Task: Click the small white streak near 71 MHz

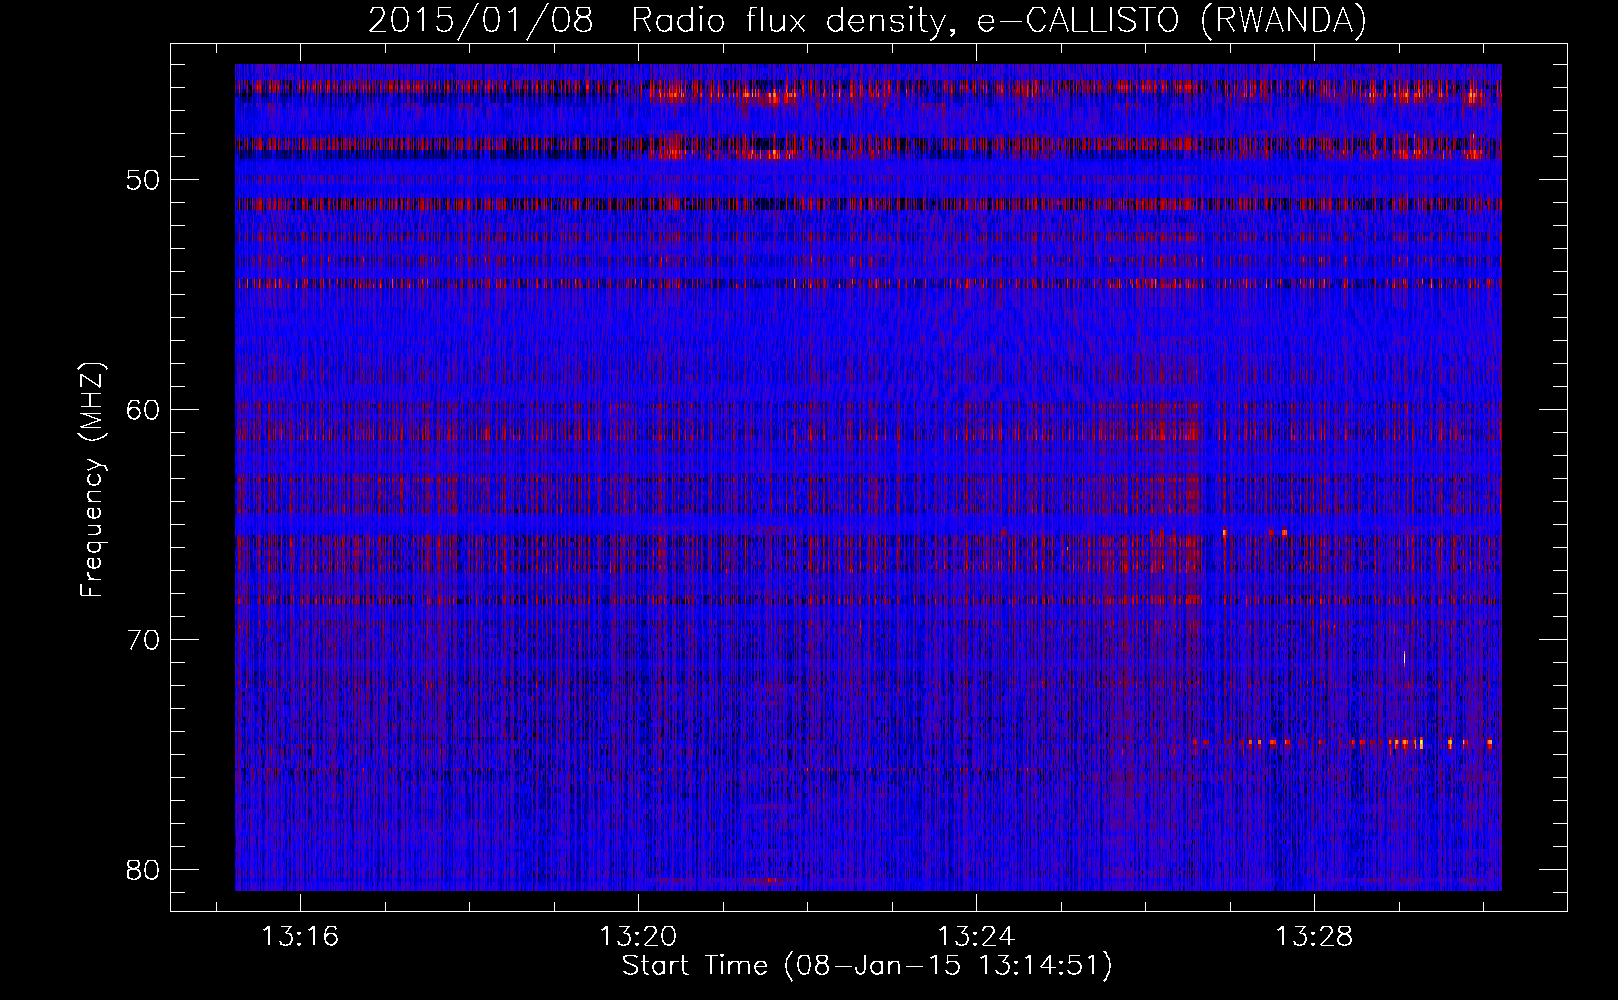Action: tap(1404, 658)
